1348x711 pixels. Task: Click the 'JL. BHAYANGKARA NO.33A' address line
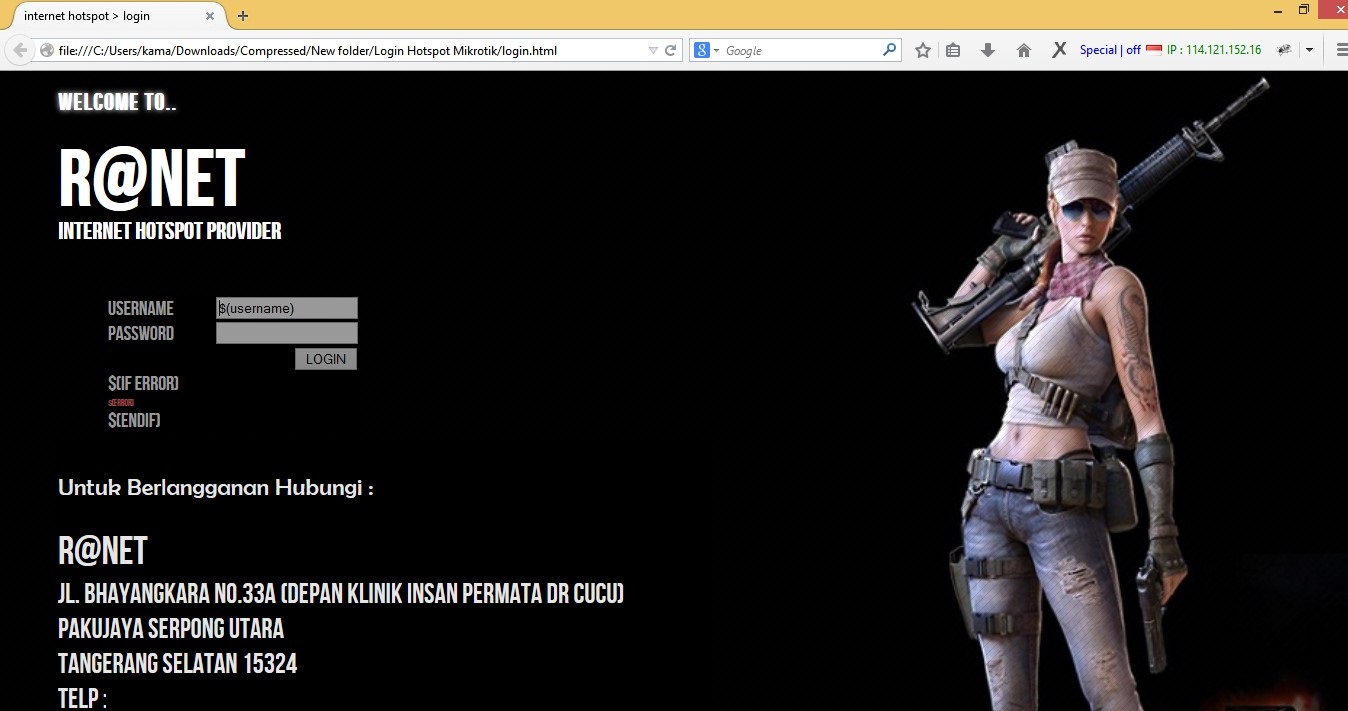(341, 594)
